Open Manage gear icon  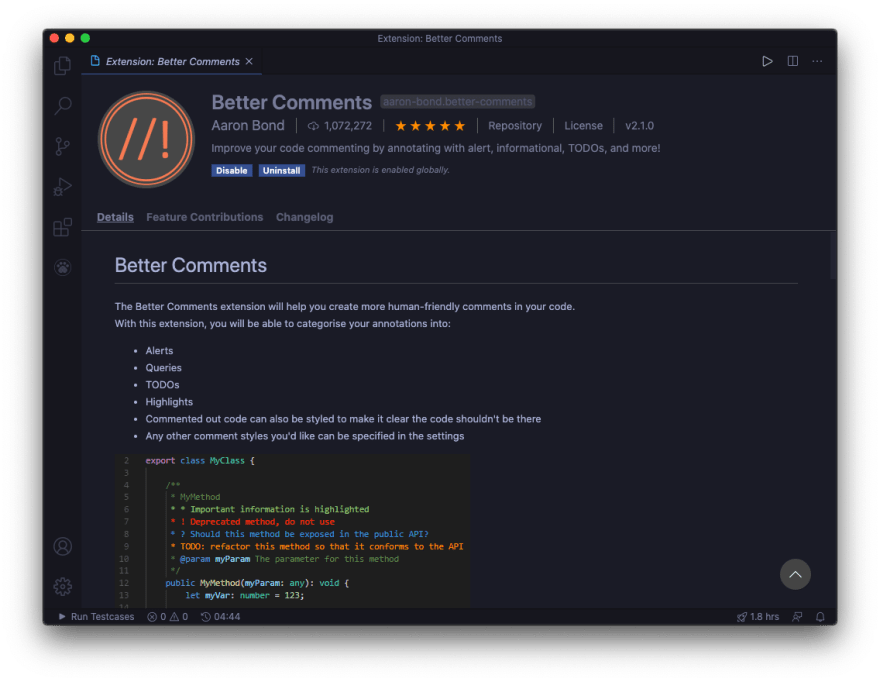(x=62, y=587)
